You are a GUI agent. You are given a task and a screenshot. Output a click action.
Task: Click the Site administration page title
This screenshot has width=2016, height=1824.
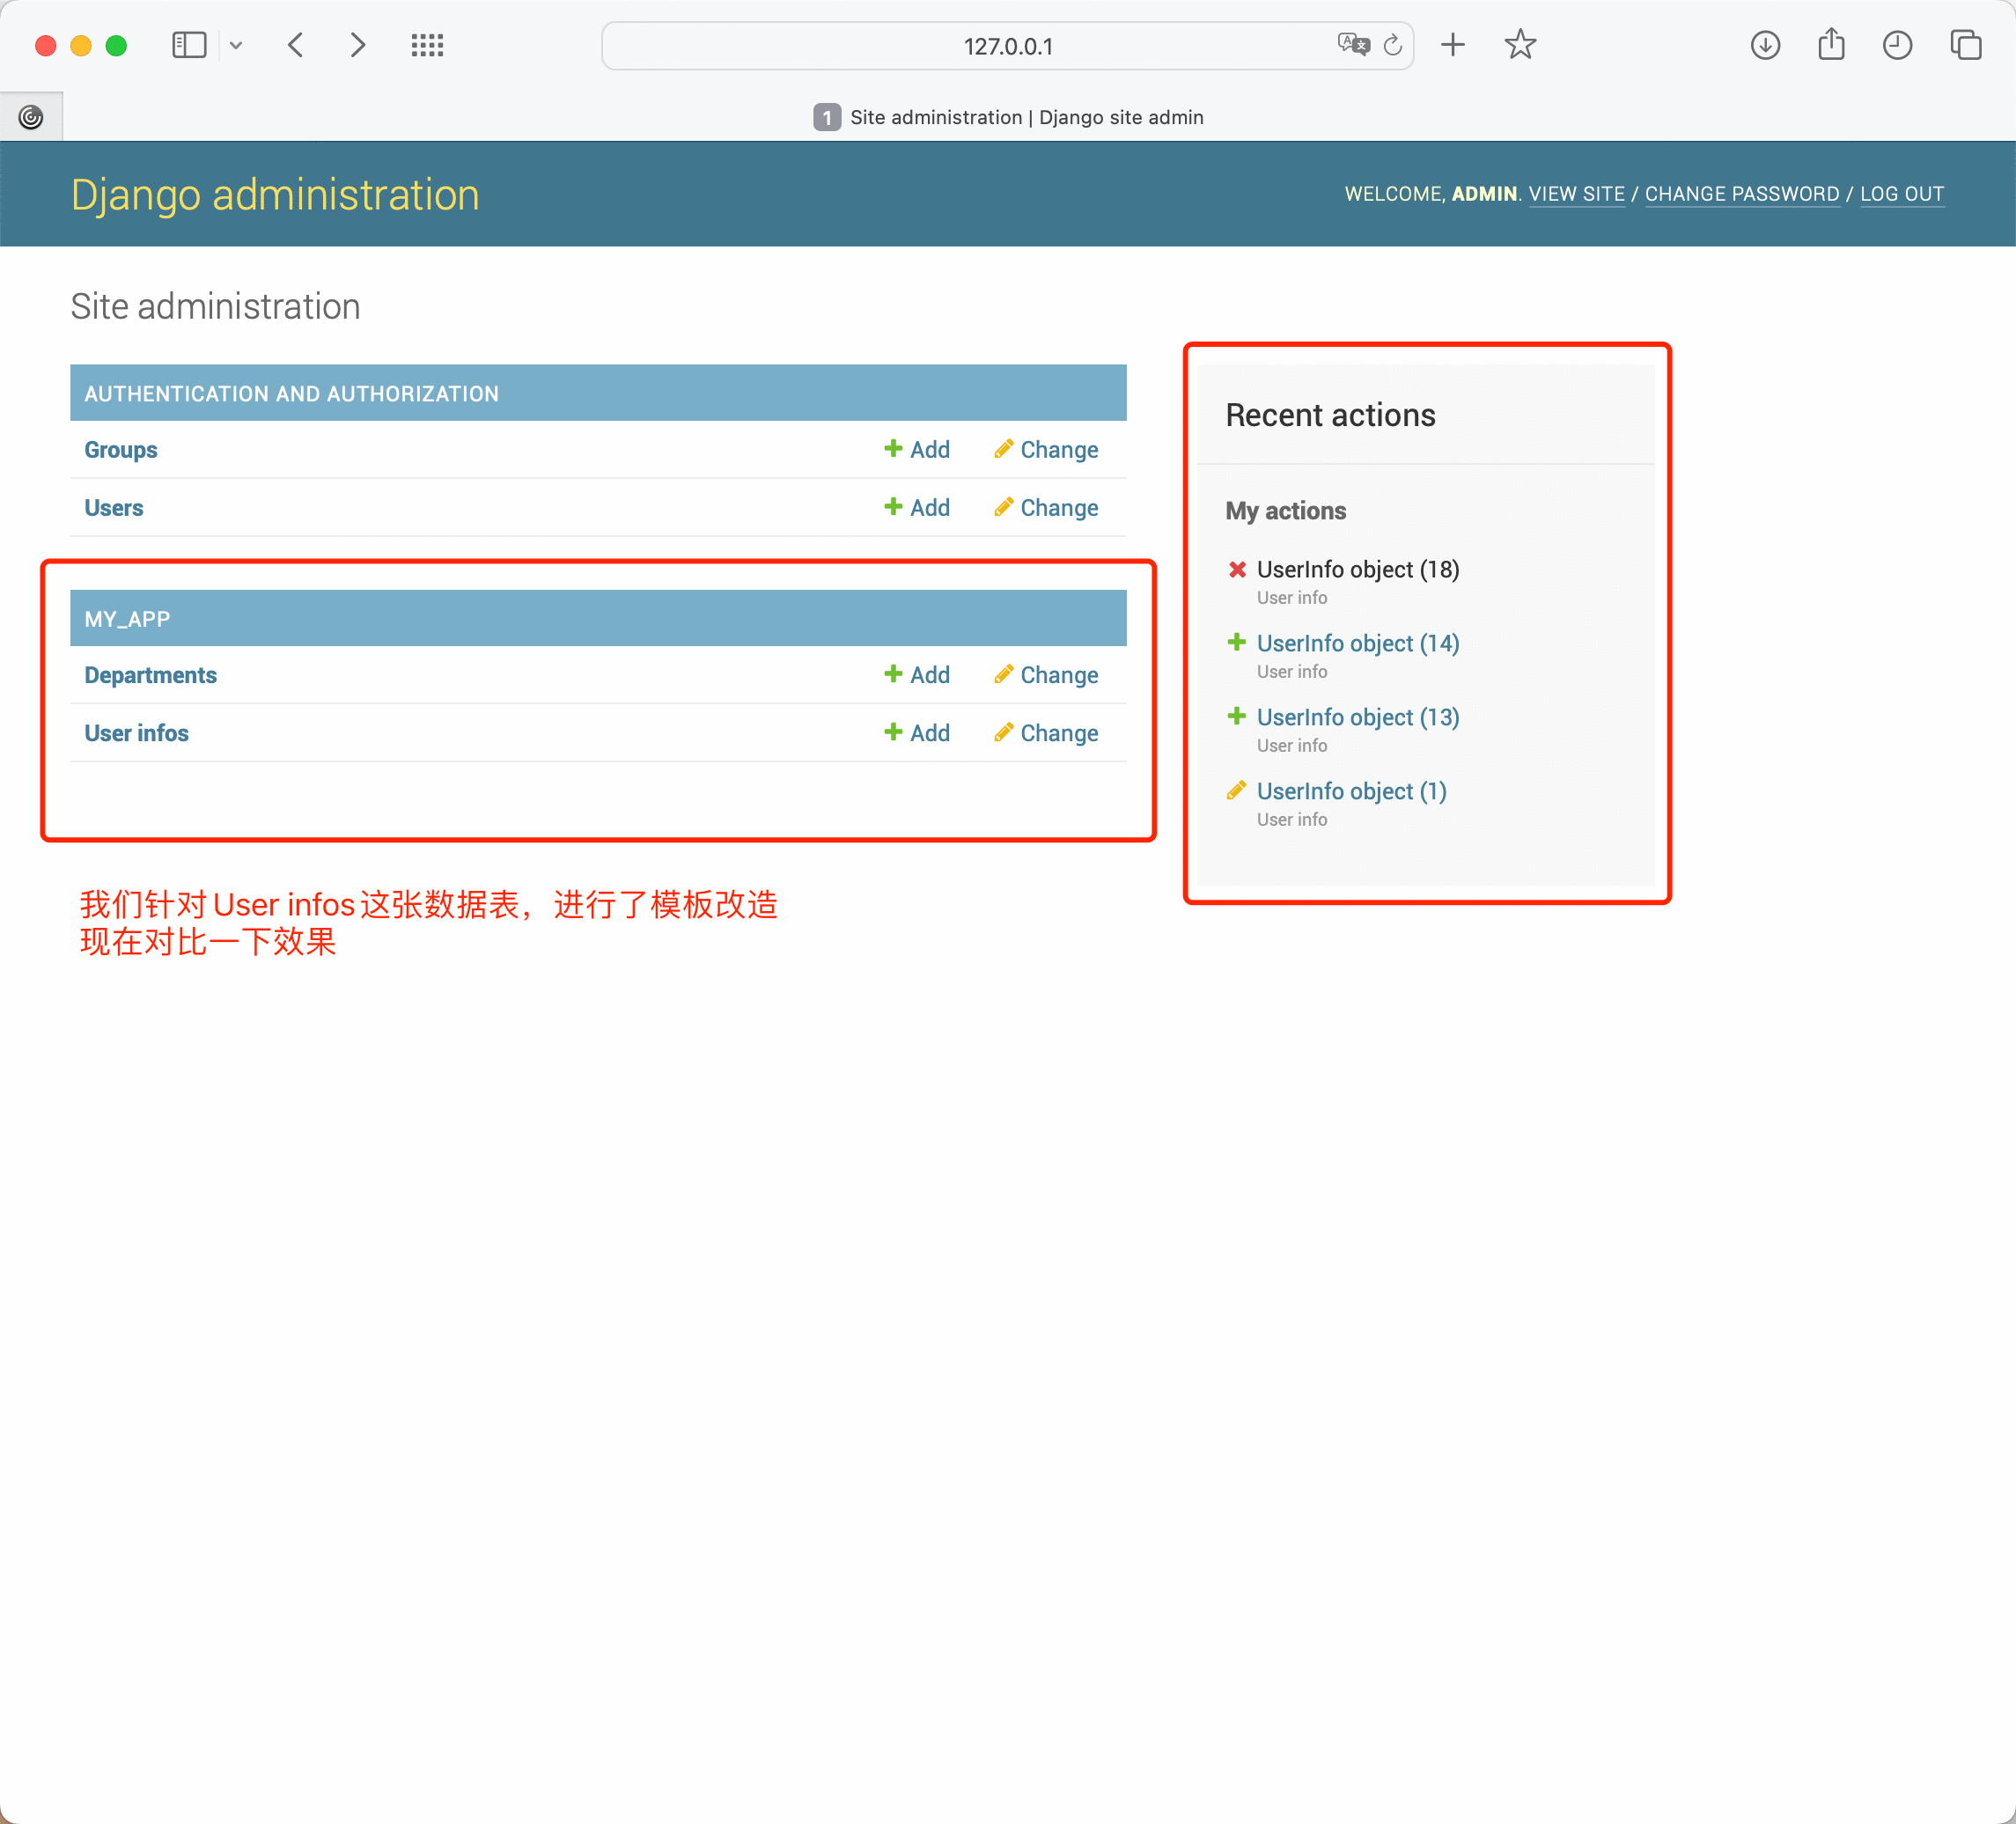click(215, 306)
